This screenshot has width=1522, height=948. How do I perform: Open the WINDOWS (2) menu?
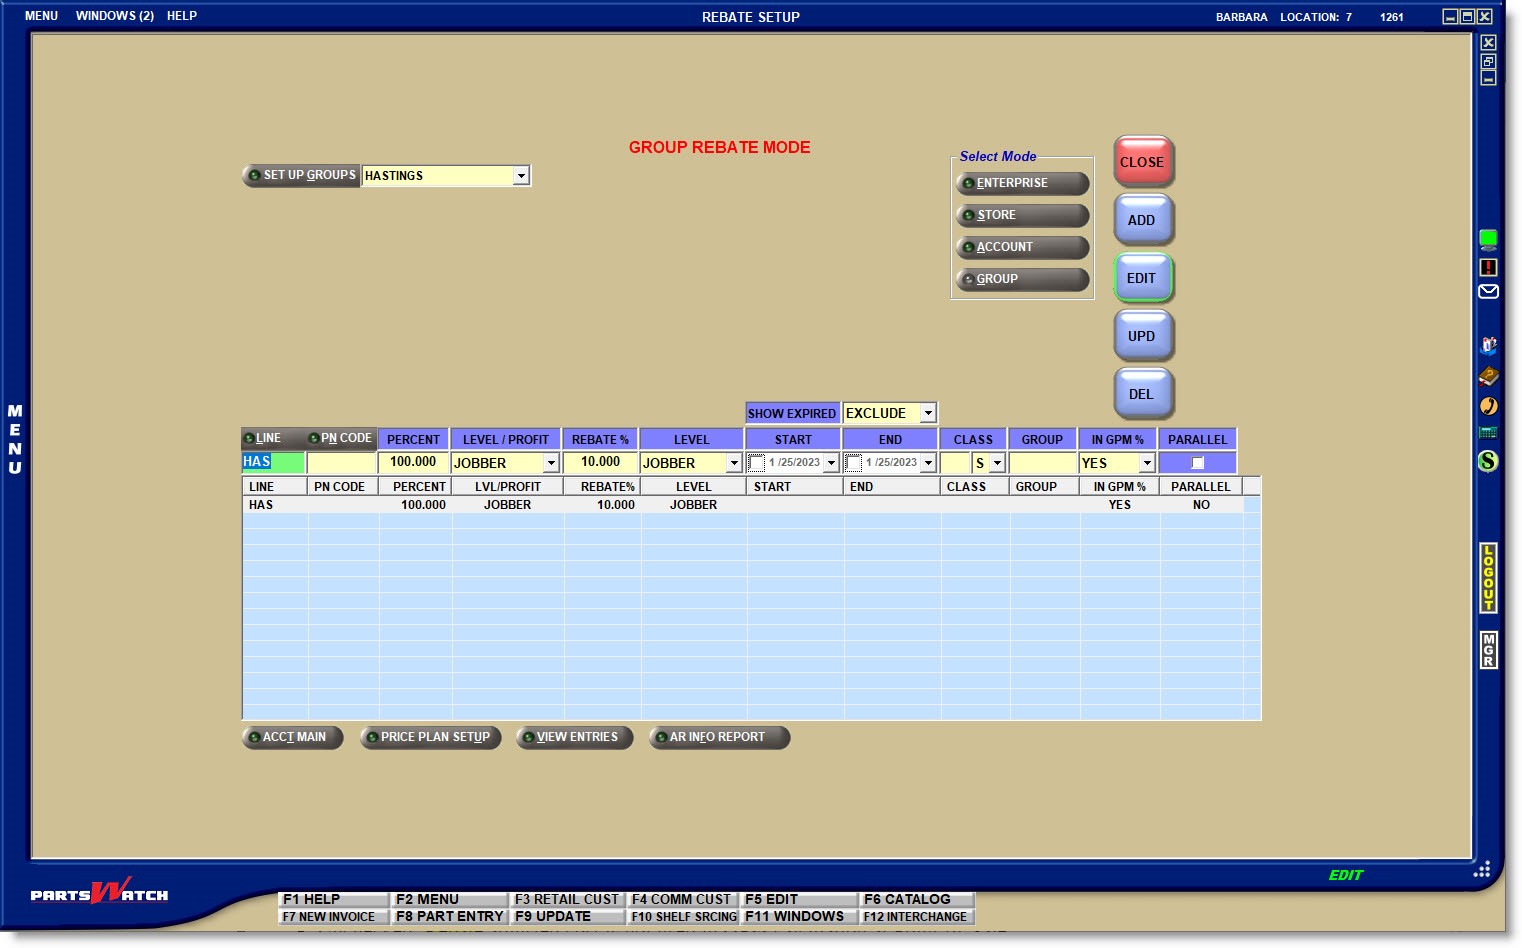[114, 16]
